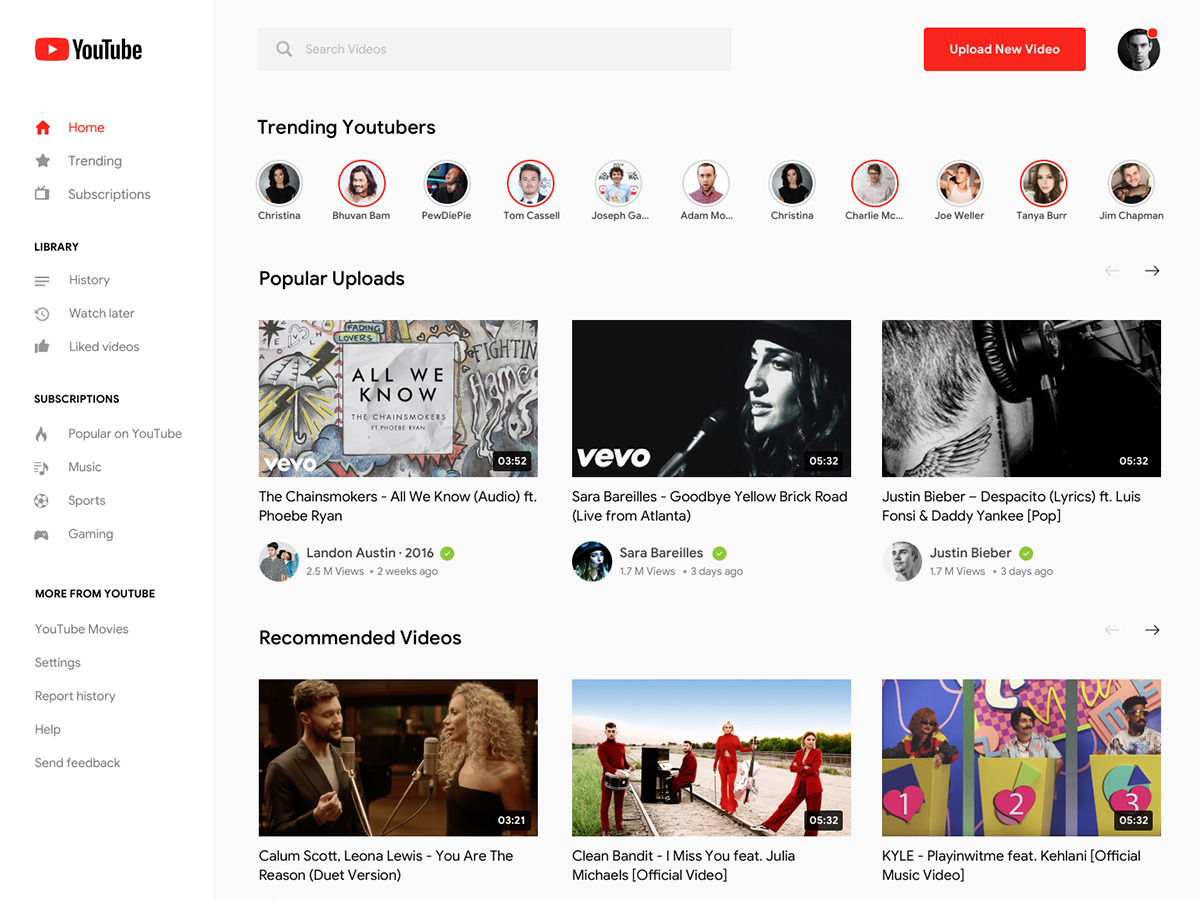This screenshot has height=900, width=1200.
Task: Open Joseph Ga... avatar
Action: point(618,184)
